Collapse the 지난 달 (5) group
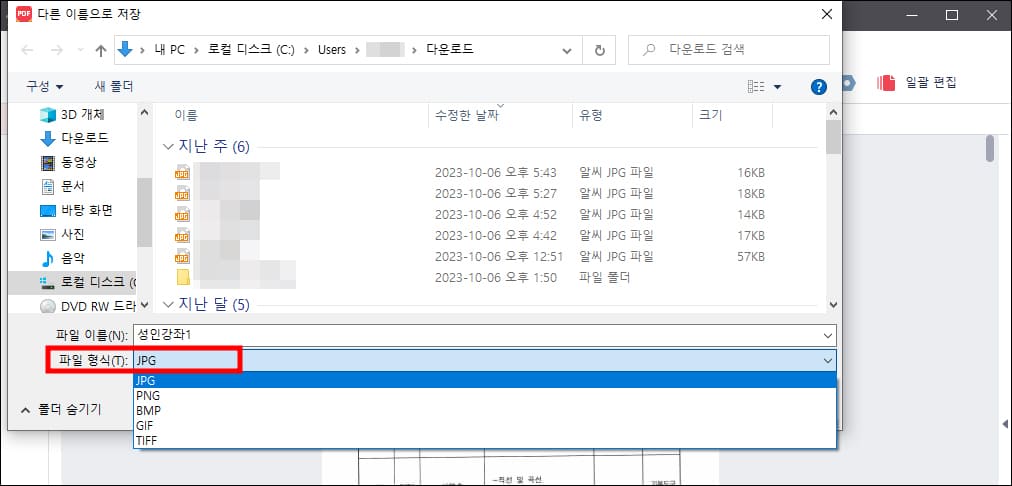 168,305
